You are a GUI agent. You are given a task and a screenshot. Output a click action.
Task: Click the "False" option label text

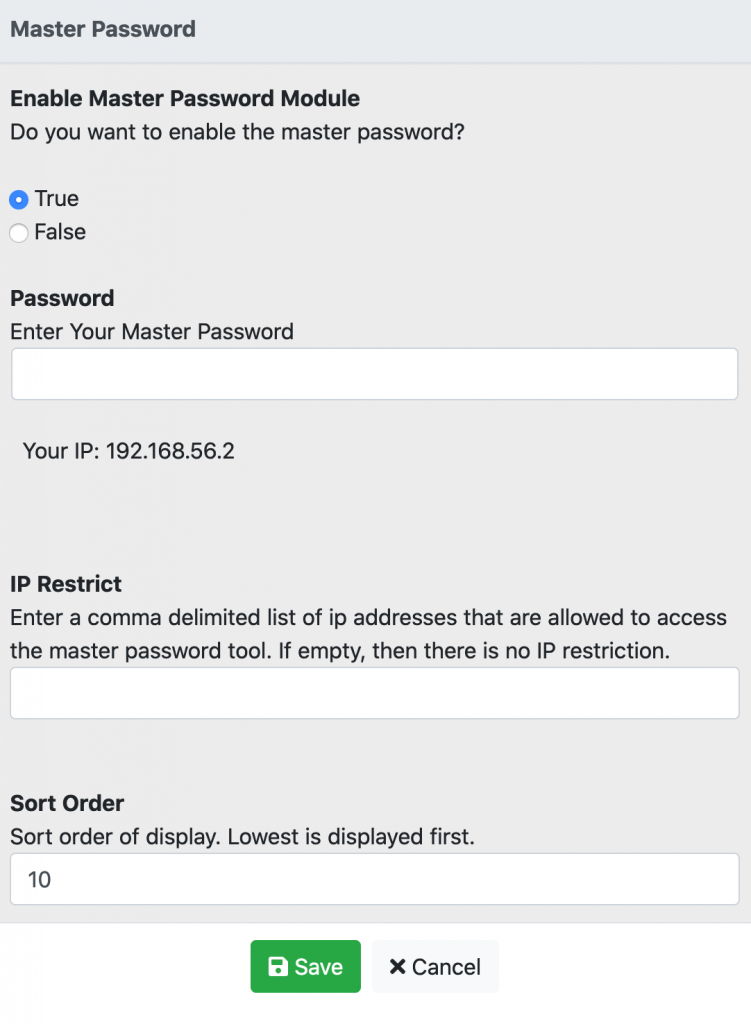pos(60,232)
